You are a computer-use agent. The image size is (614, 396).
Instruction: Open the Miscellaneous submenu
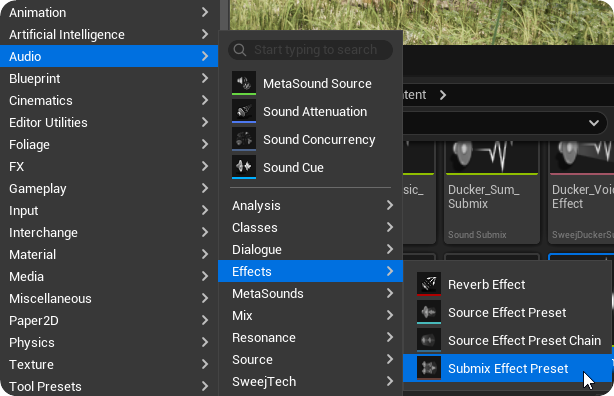tap(109, 298)
